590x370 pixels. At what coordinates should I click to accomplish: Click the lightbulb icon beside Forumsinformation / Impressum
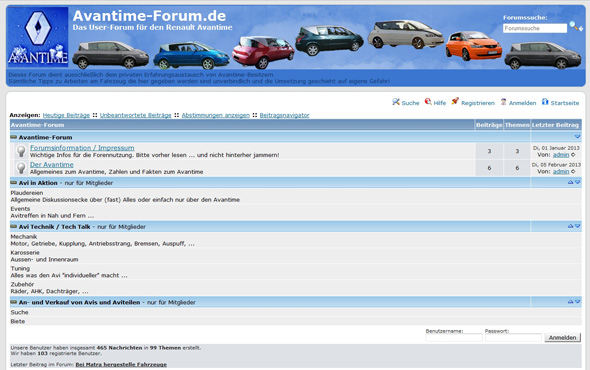tap(21, 151)
